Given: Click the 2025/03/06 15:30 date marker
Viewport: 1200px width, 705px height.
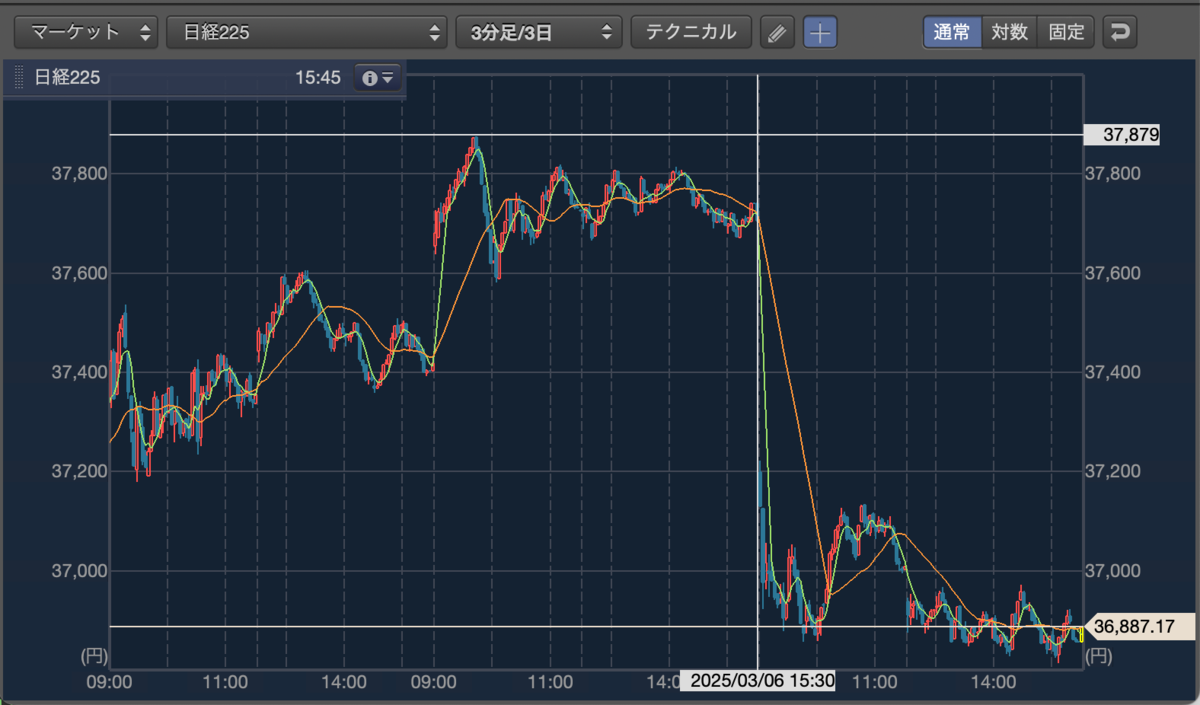Looking at the screenshot, I should [x=758, y=682].
